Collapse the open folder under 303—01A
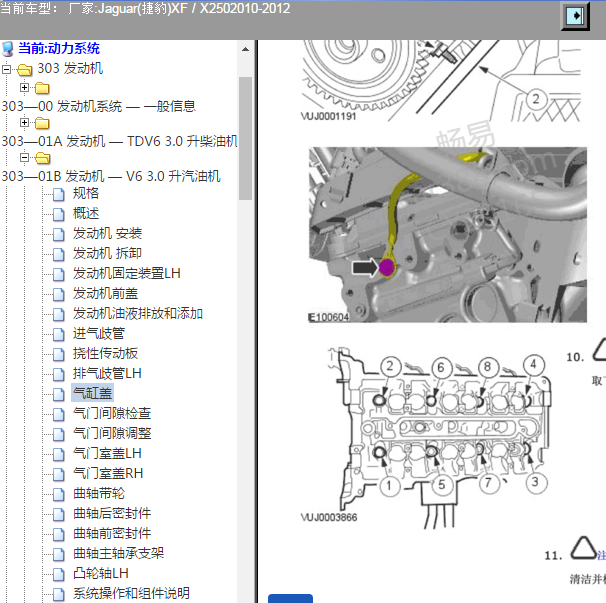The height and width of the screenshot is (603, 606). tap(24, 158)
